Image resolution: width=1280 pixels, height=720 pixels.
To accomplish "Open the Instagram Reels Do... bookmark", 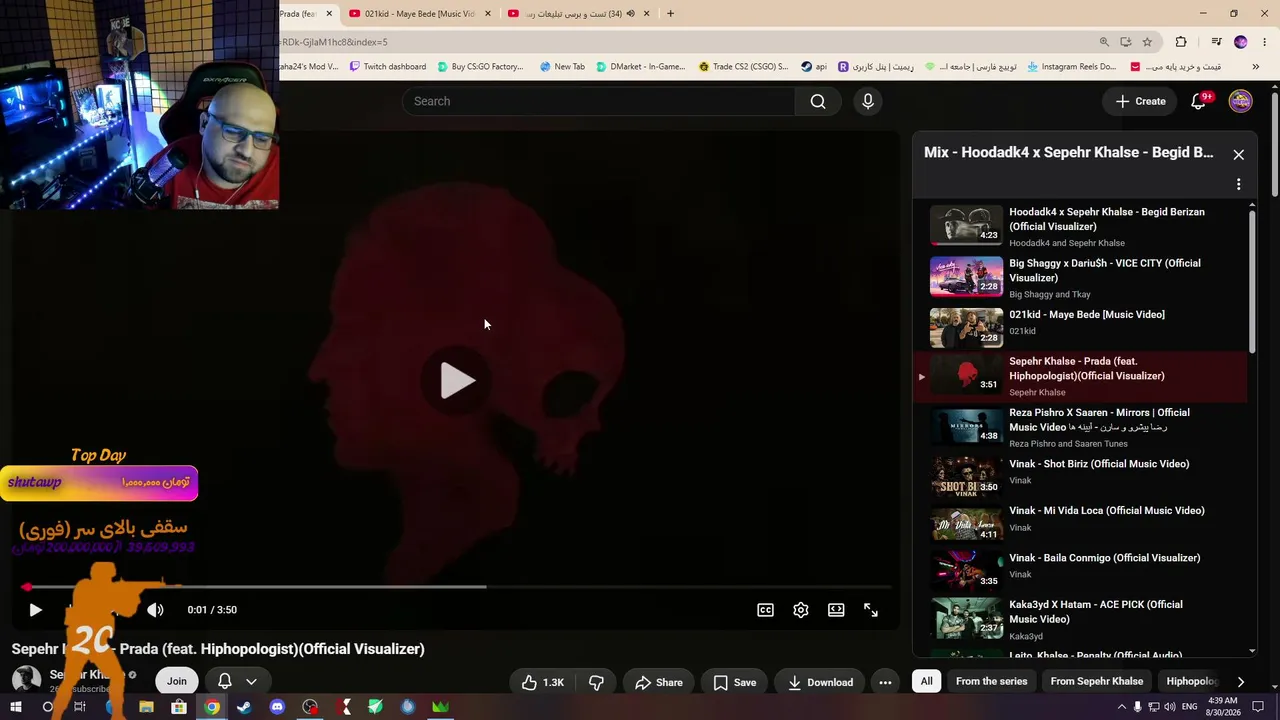I will [1070, 67].
